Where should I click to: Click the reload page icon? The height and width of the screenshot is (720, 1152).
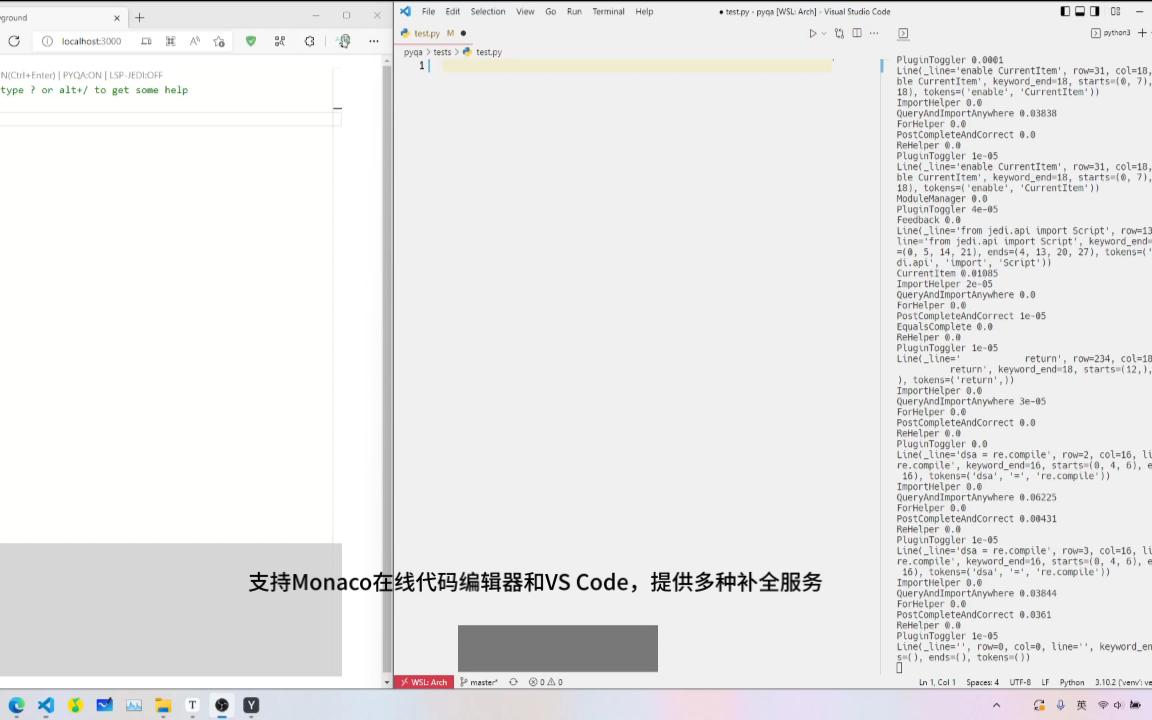(x=14, y=41)
